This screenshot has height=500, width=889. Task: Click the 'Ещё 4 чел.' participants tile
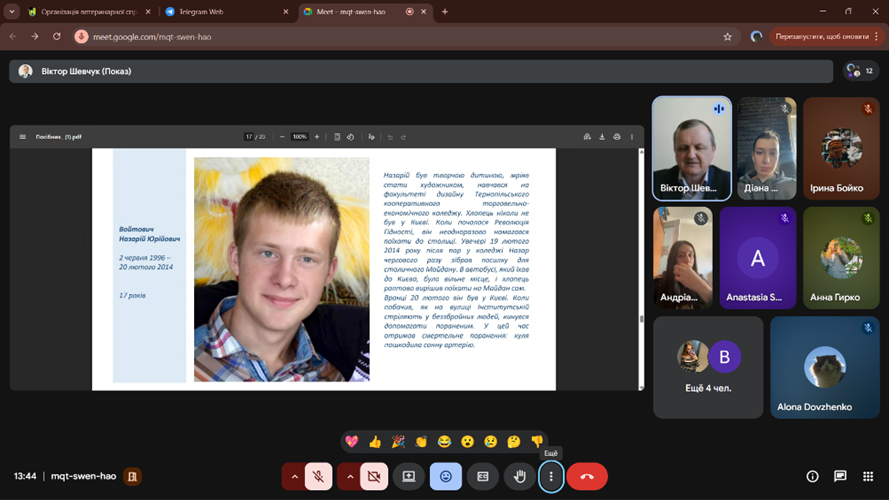coord(707,367)
